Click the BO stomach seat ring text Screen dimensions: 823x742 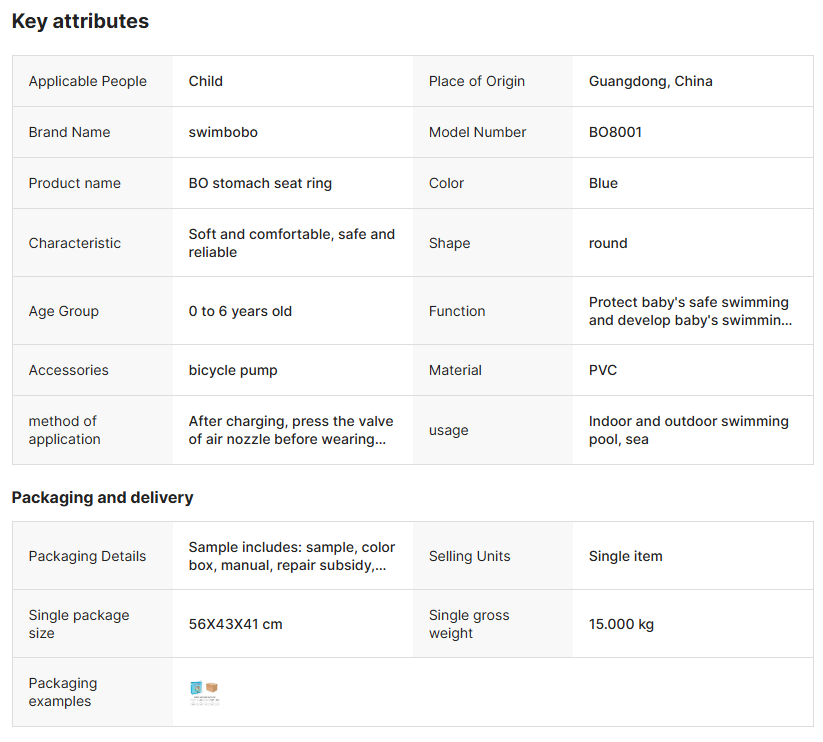pyautogui.click(x=260, y=183)
